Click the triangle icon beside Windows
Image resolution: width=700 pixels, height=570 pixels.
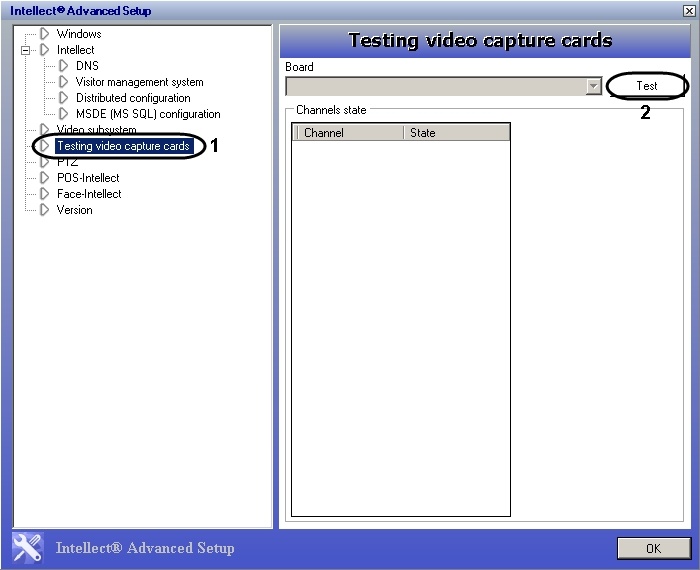click(x=44, y=33)
